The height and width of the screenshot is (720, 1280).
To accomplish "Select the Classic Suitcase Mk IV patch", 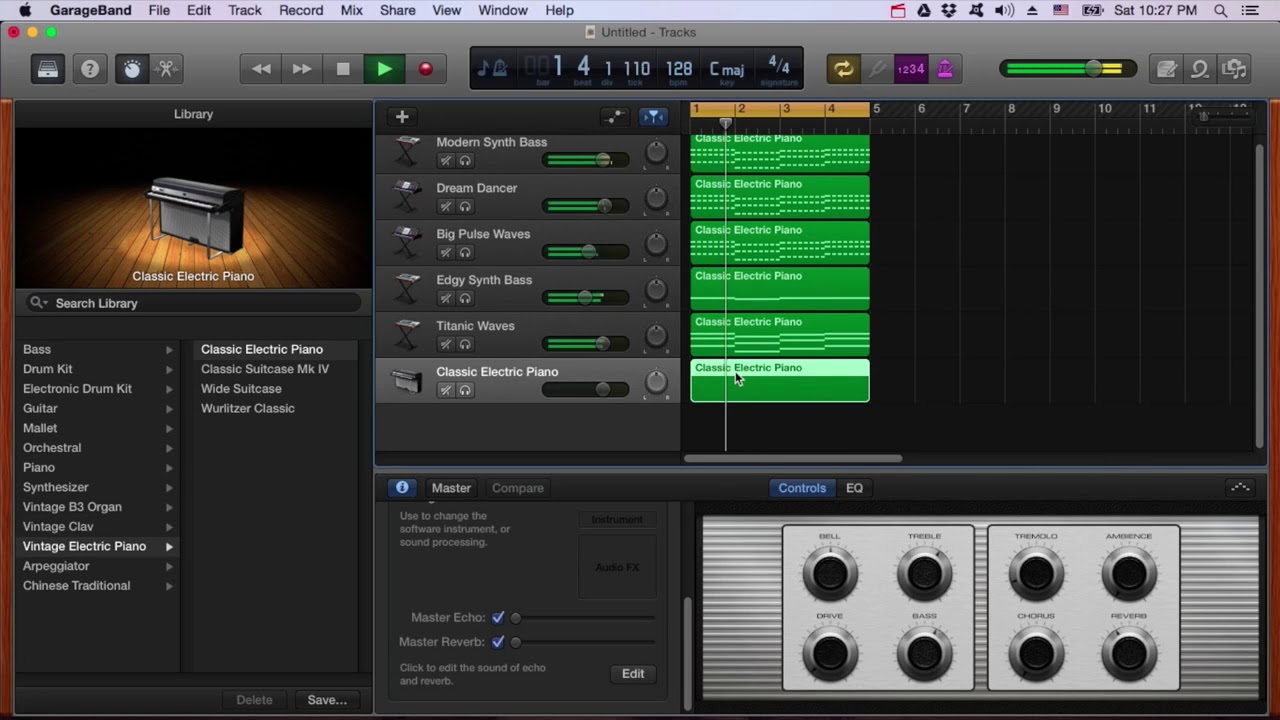I will (265, 369).
